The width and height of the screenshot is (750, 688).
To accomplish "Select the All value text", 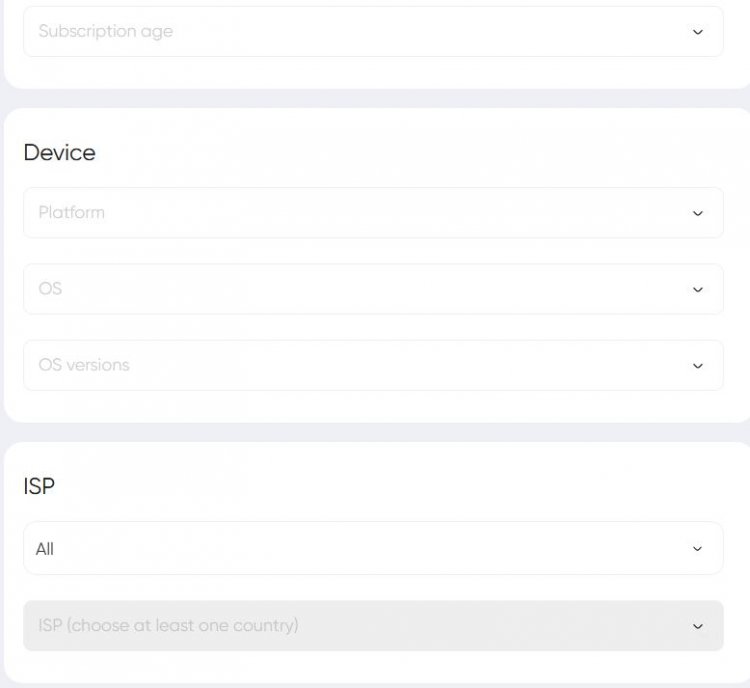I will click(x=45, y=549).
